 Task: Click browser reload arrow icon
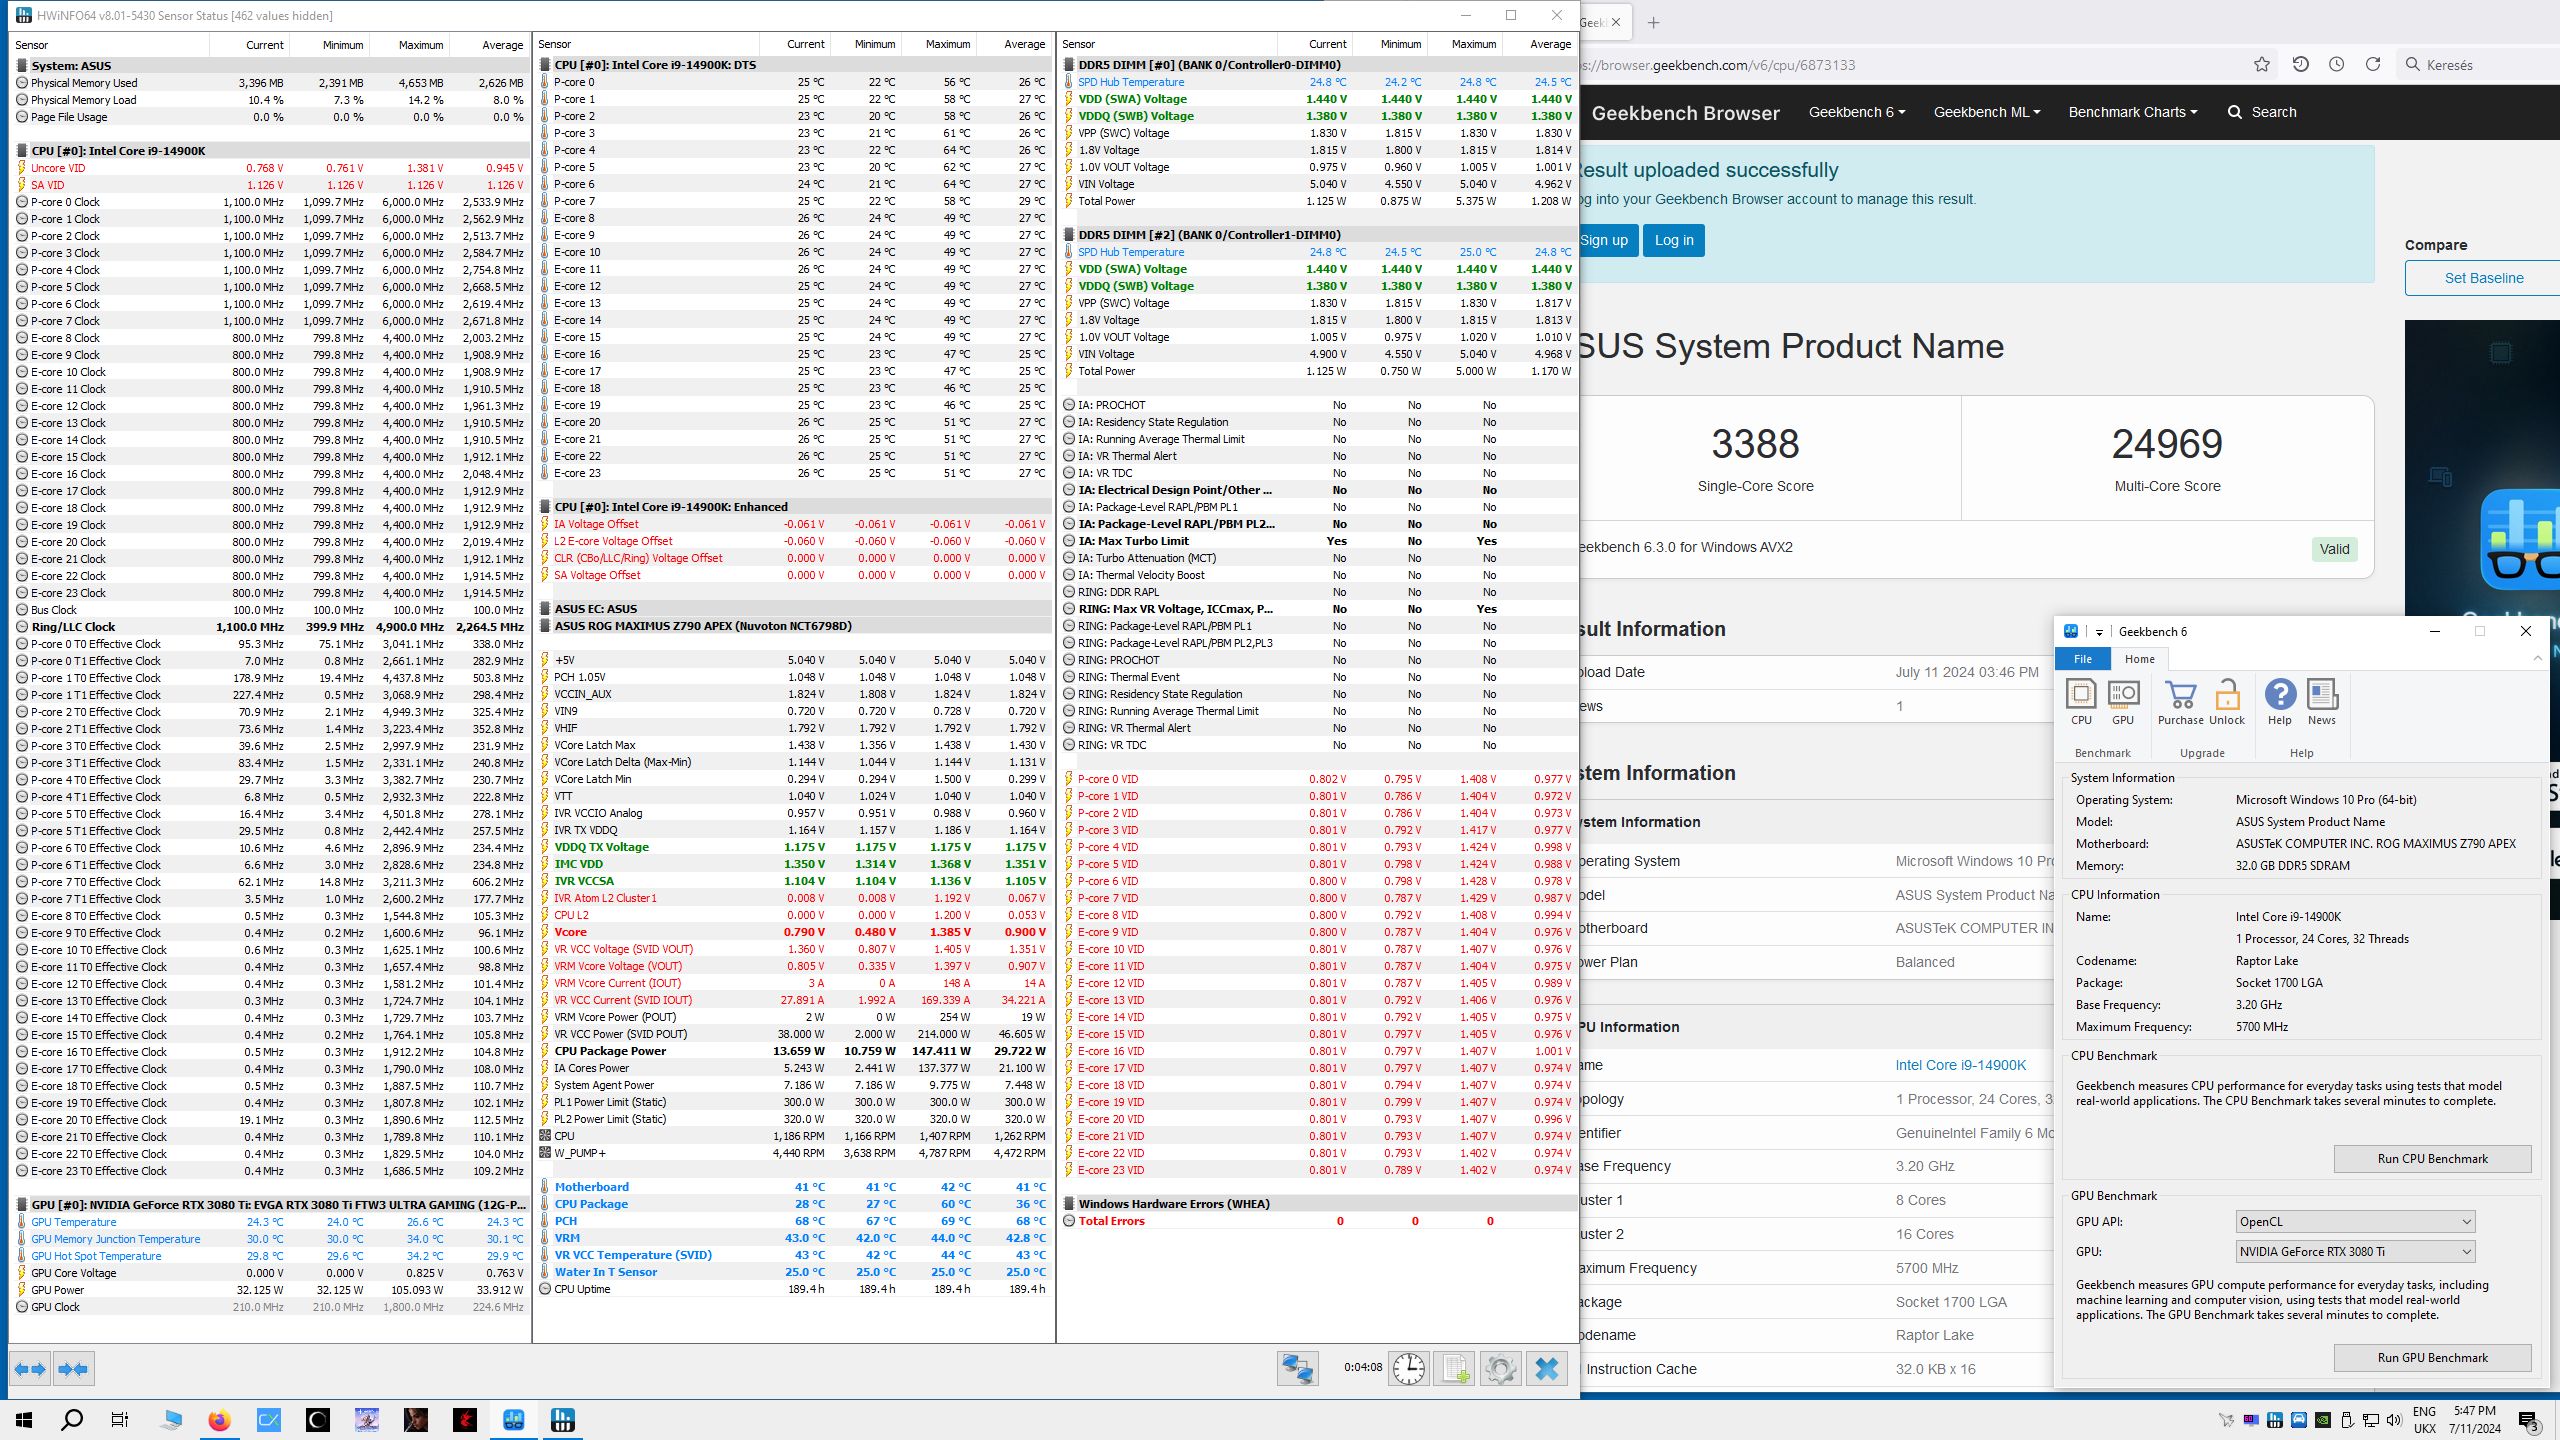[x=2372, y=64]
